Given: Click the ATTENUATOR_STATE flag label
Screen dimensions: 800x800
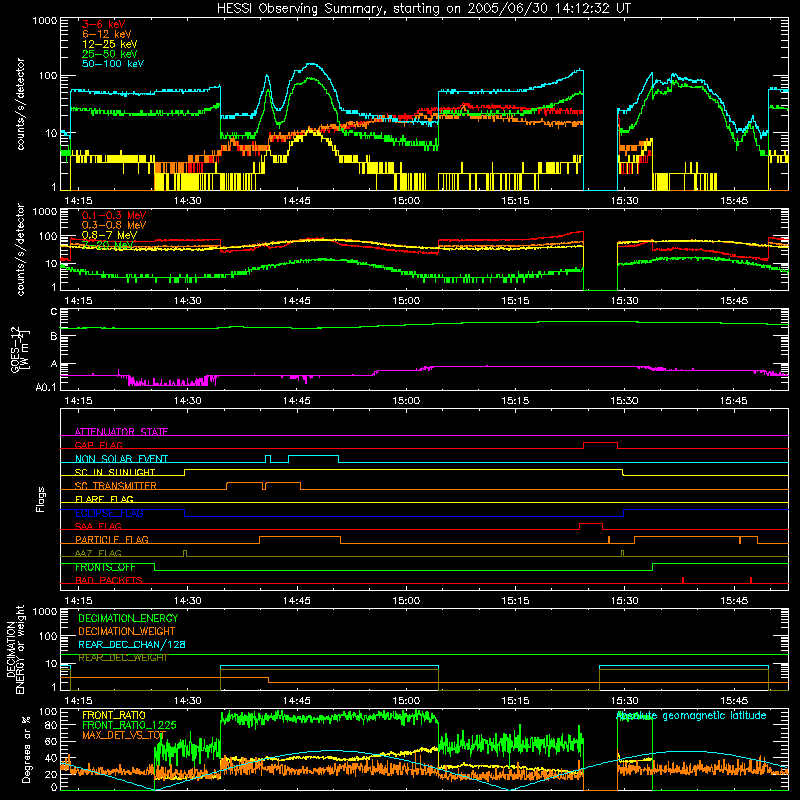Looking at the screenshot, I should tap(121, 432).
